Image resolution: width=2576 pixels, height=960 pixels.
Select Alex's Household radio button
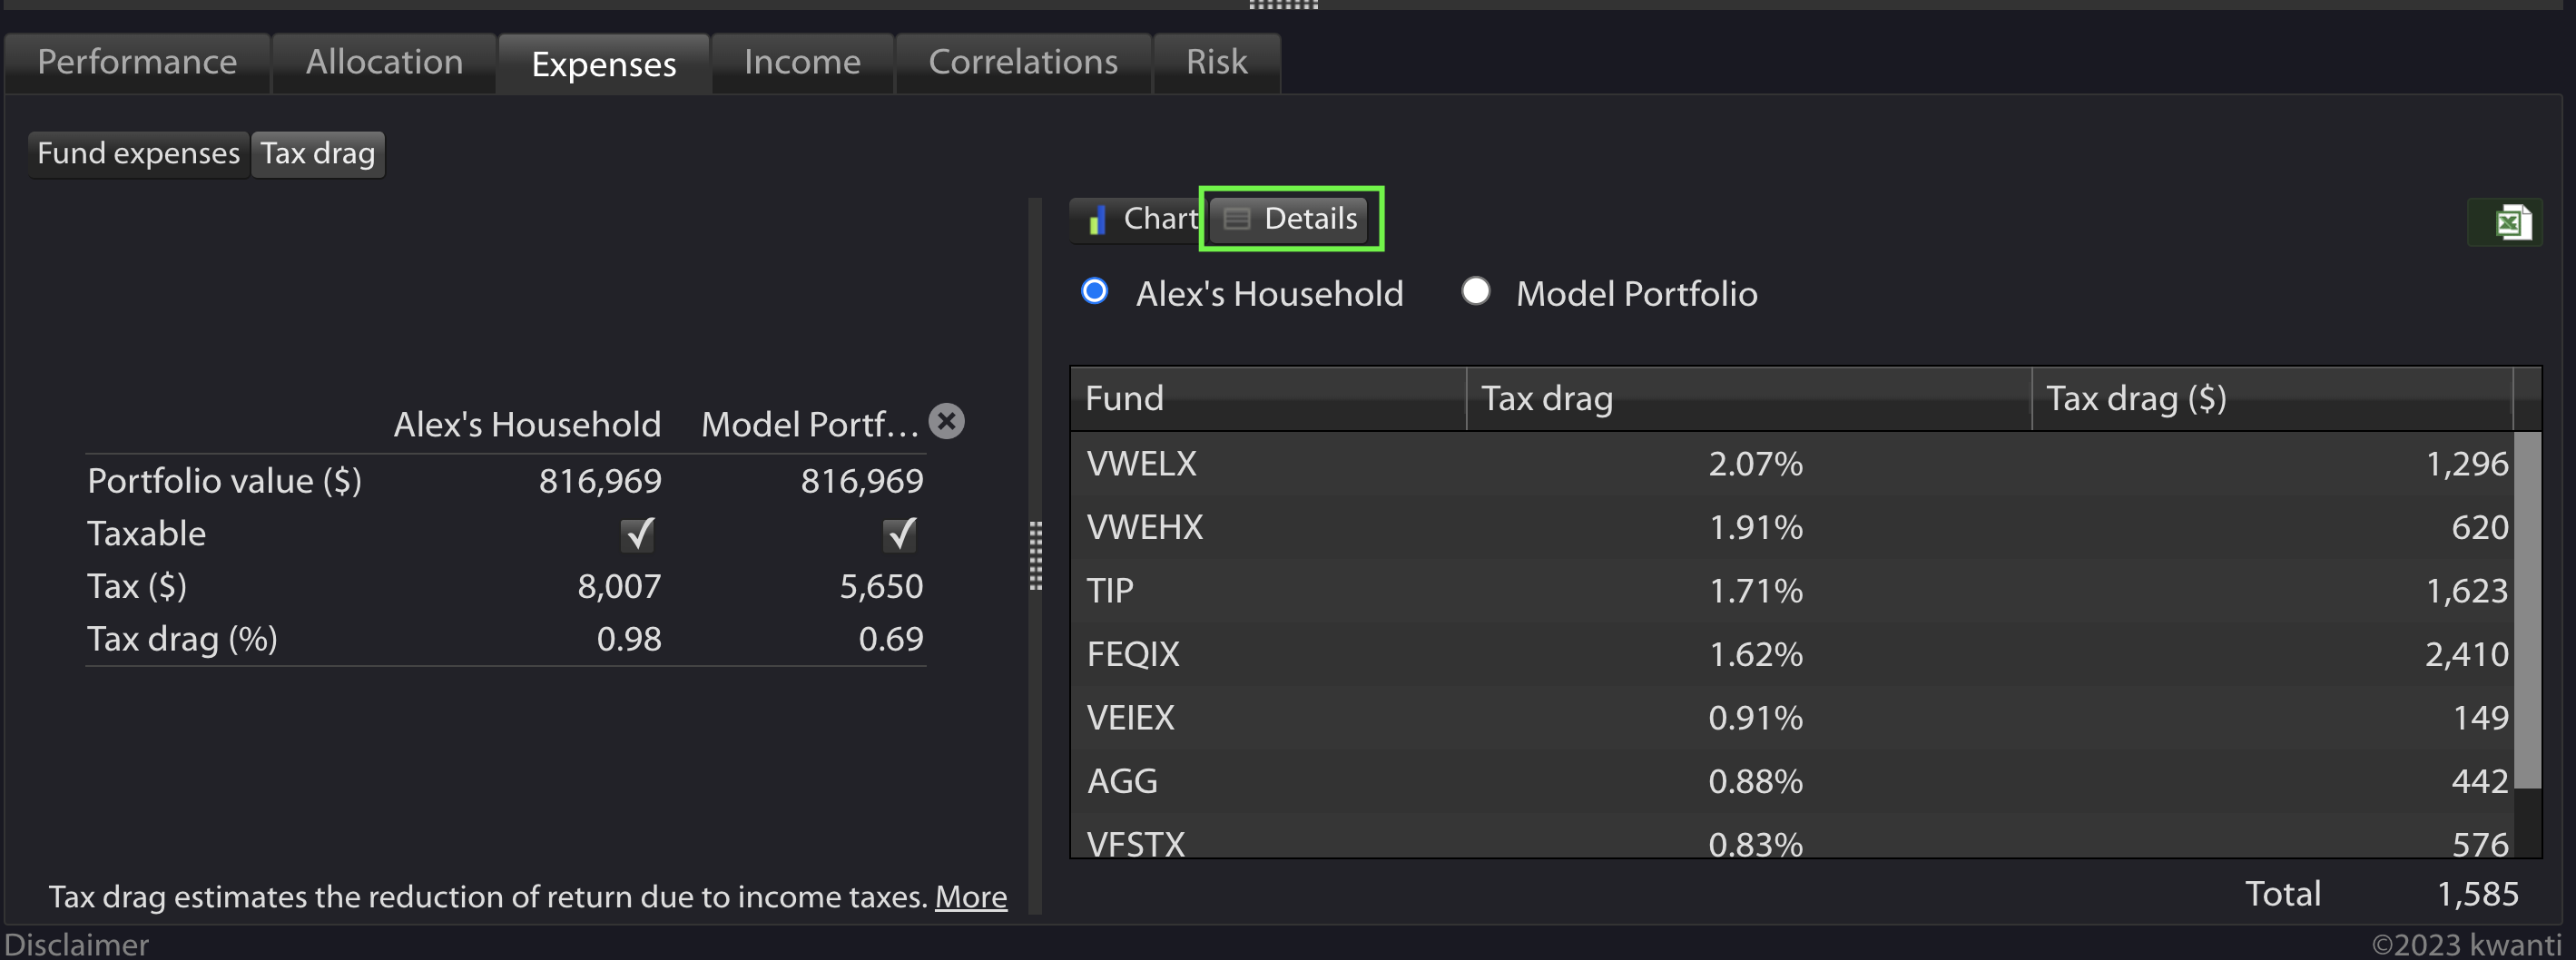(1095, 291)
